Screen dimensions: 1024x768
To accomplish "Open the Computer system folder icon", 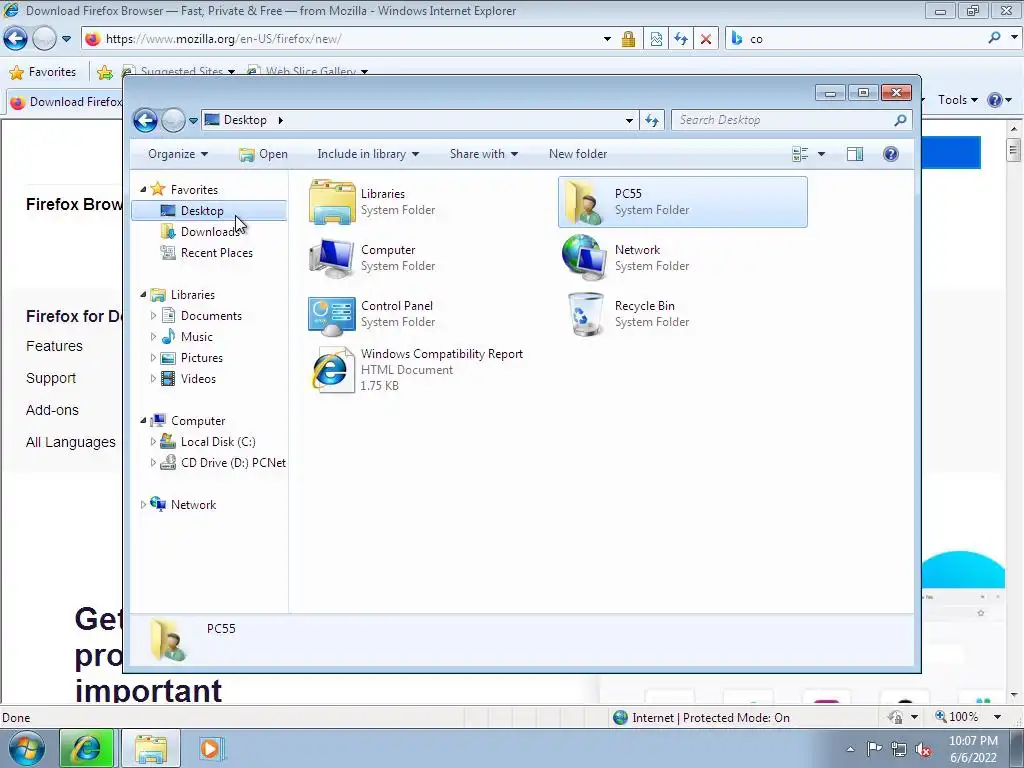I will coord(332,259).
